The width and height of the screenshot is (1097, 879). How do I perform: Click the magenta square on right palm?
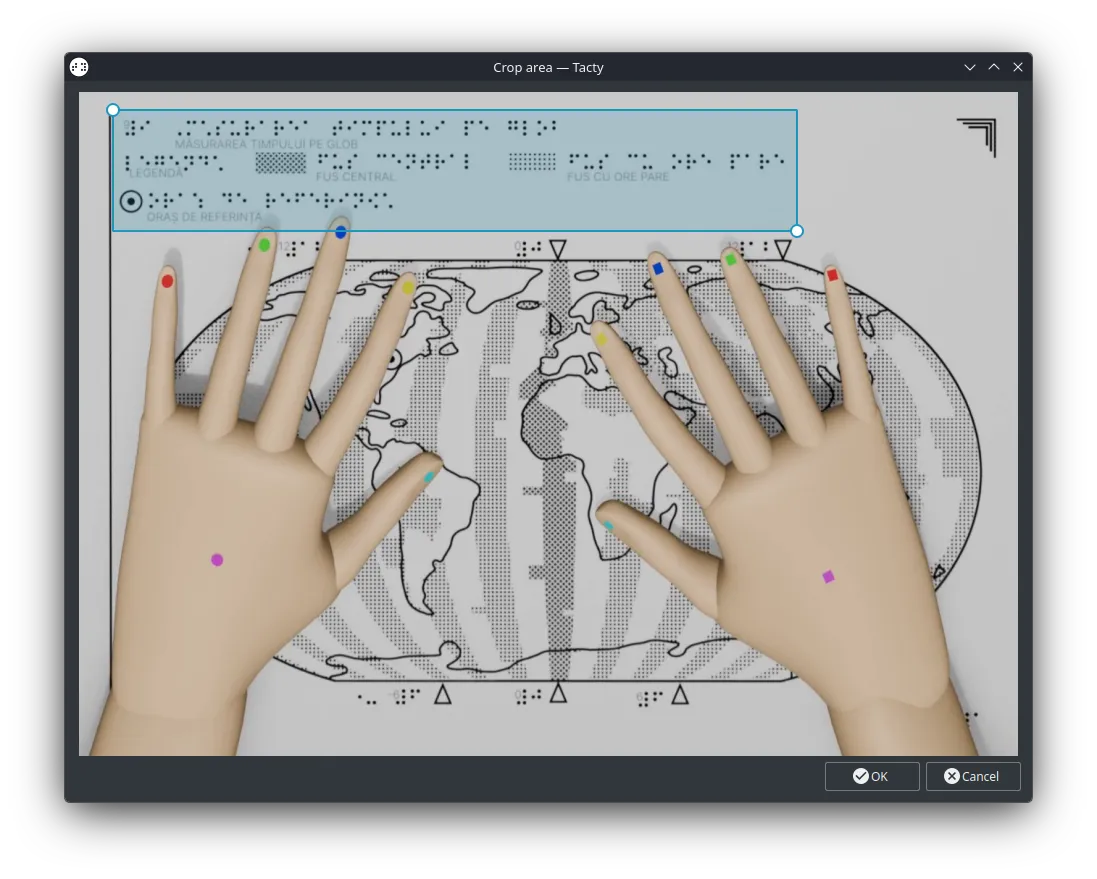coord(828,577)
